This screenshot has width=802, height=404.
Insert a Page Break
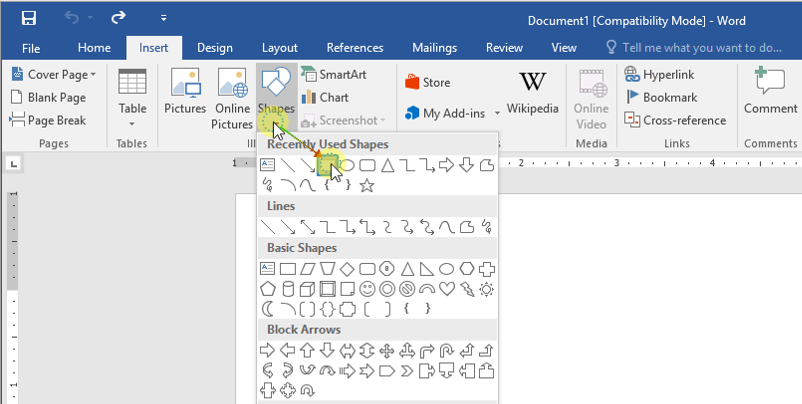tap(48, 121)
